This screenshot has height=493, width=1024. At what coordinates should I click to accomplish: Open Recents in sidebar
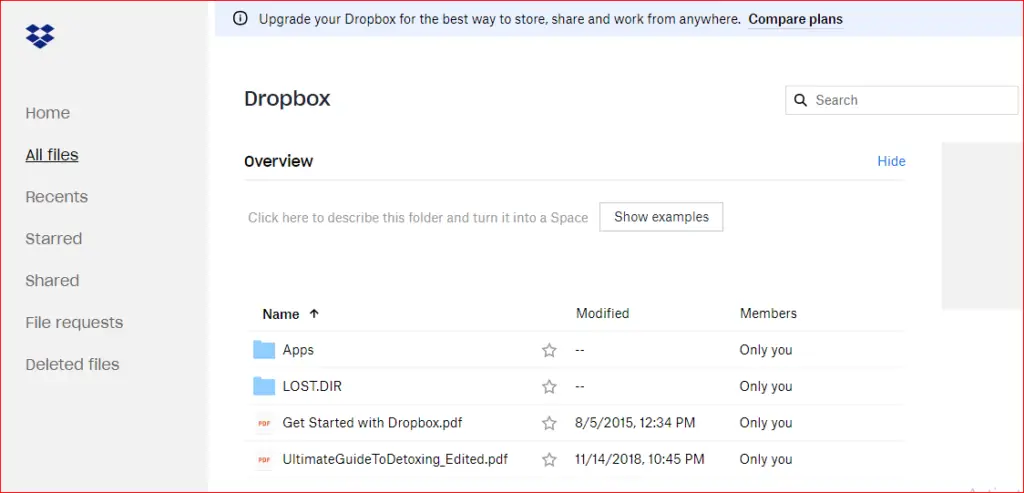(x=56, y=197)
